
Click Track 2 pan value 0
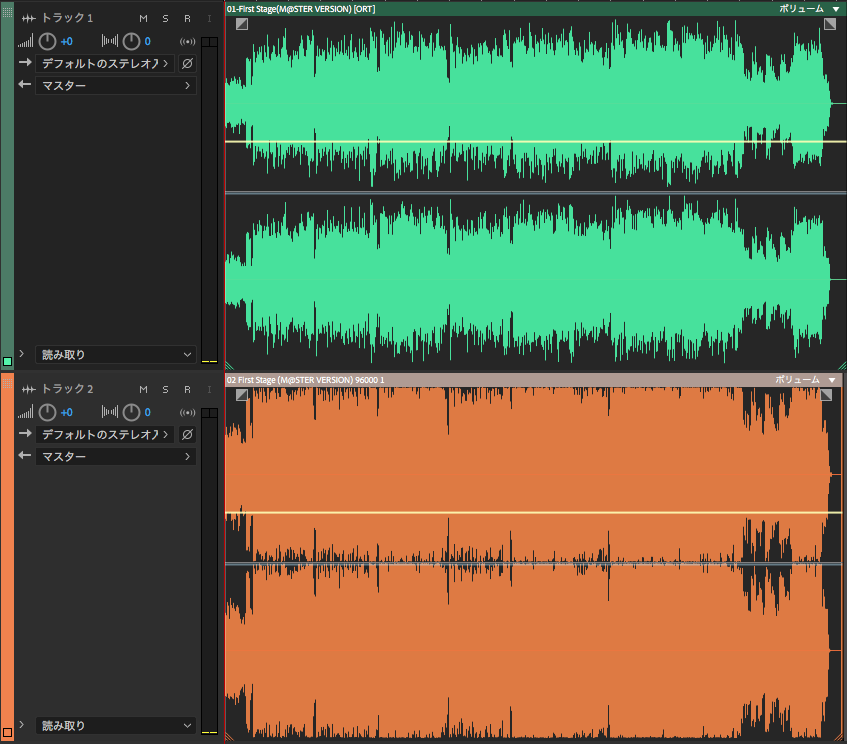click(x=147, y=413)
